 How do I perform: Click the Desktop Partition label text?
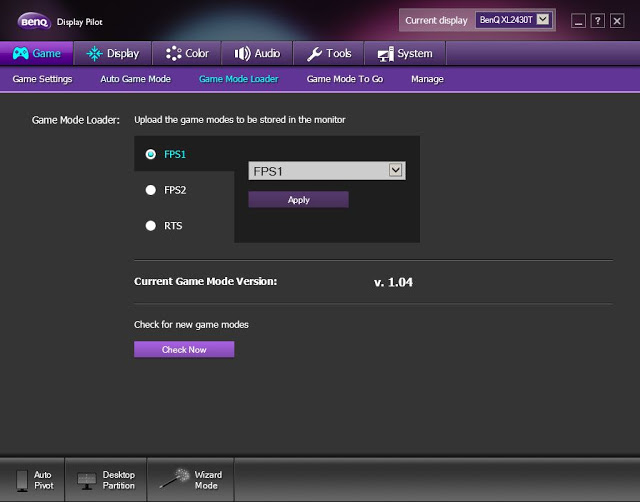[x=118, y=480]
